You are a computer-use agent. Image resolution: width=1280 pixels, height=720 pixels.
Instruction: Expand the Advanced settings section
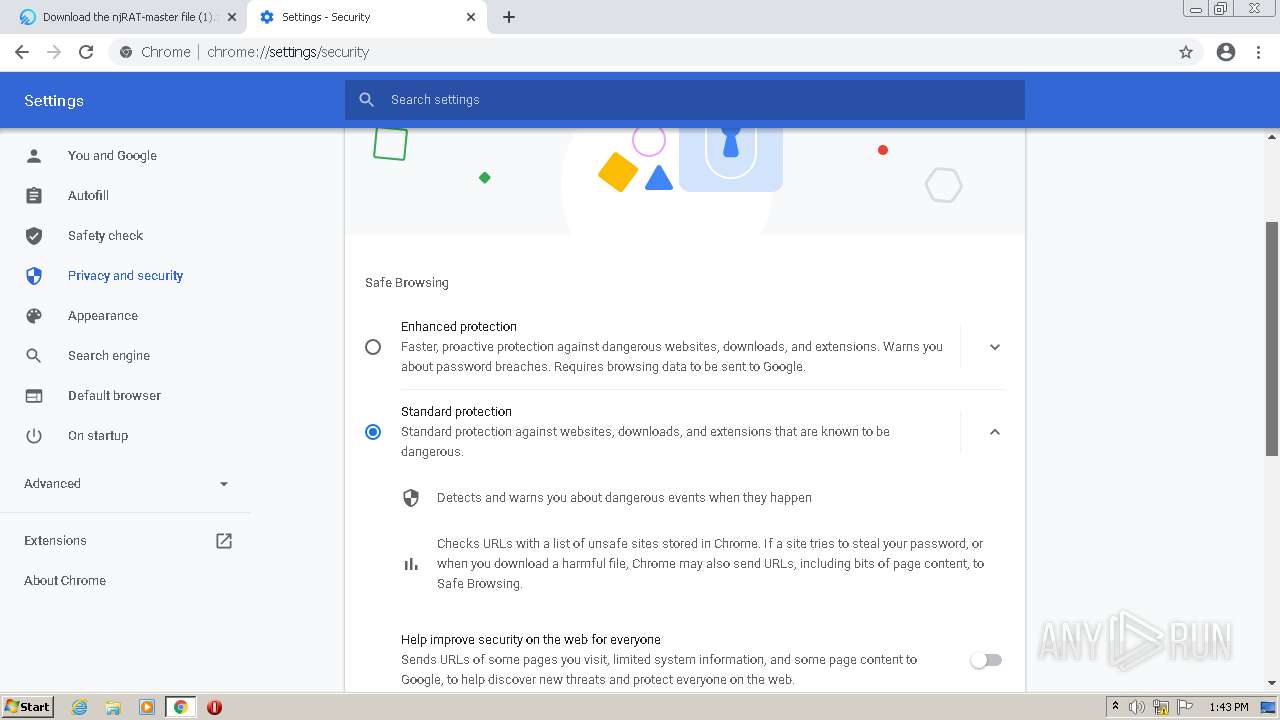coord(125,483)
